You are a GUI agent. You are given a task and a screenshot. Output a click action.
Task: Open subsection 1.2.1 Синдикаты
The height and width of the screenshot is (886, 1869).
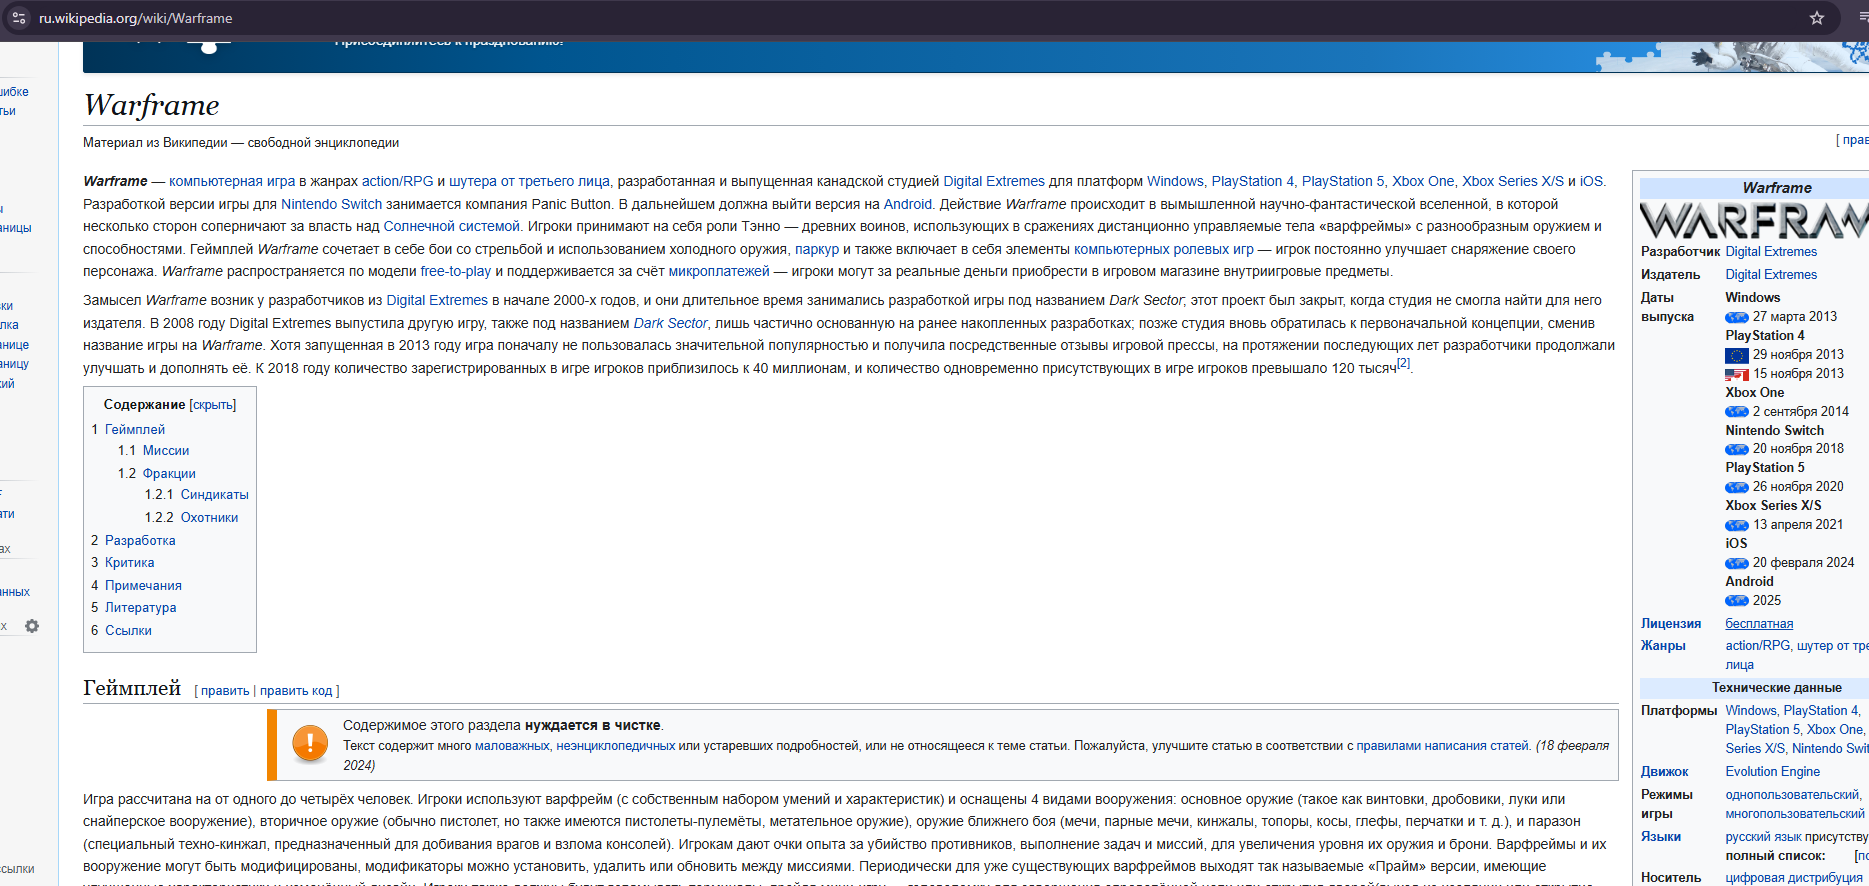[215, 495]
